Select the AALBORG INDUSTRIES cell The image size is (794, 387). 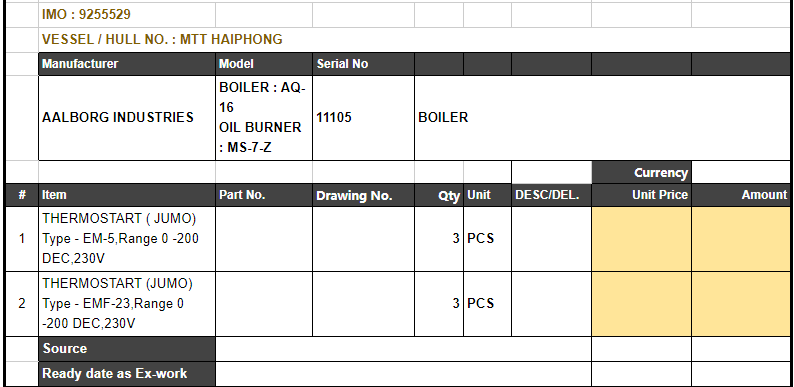[127, 118]
